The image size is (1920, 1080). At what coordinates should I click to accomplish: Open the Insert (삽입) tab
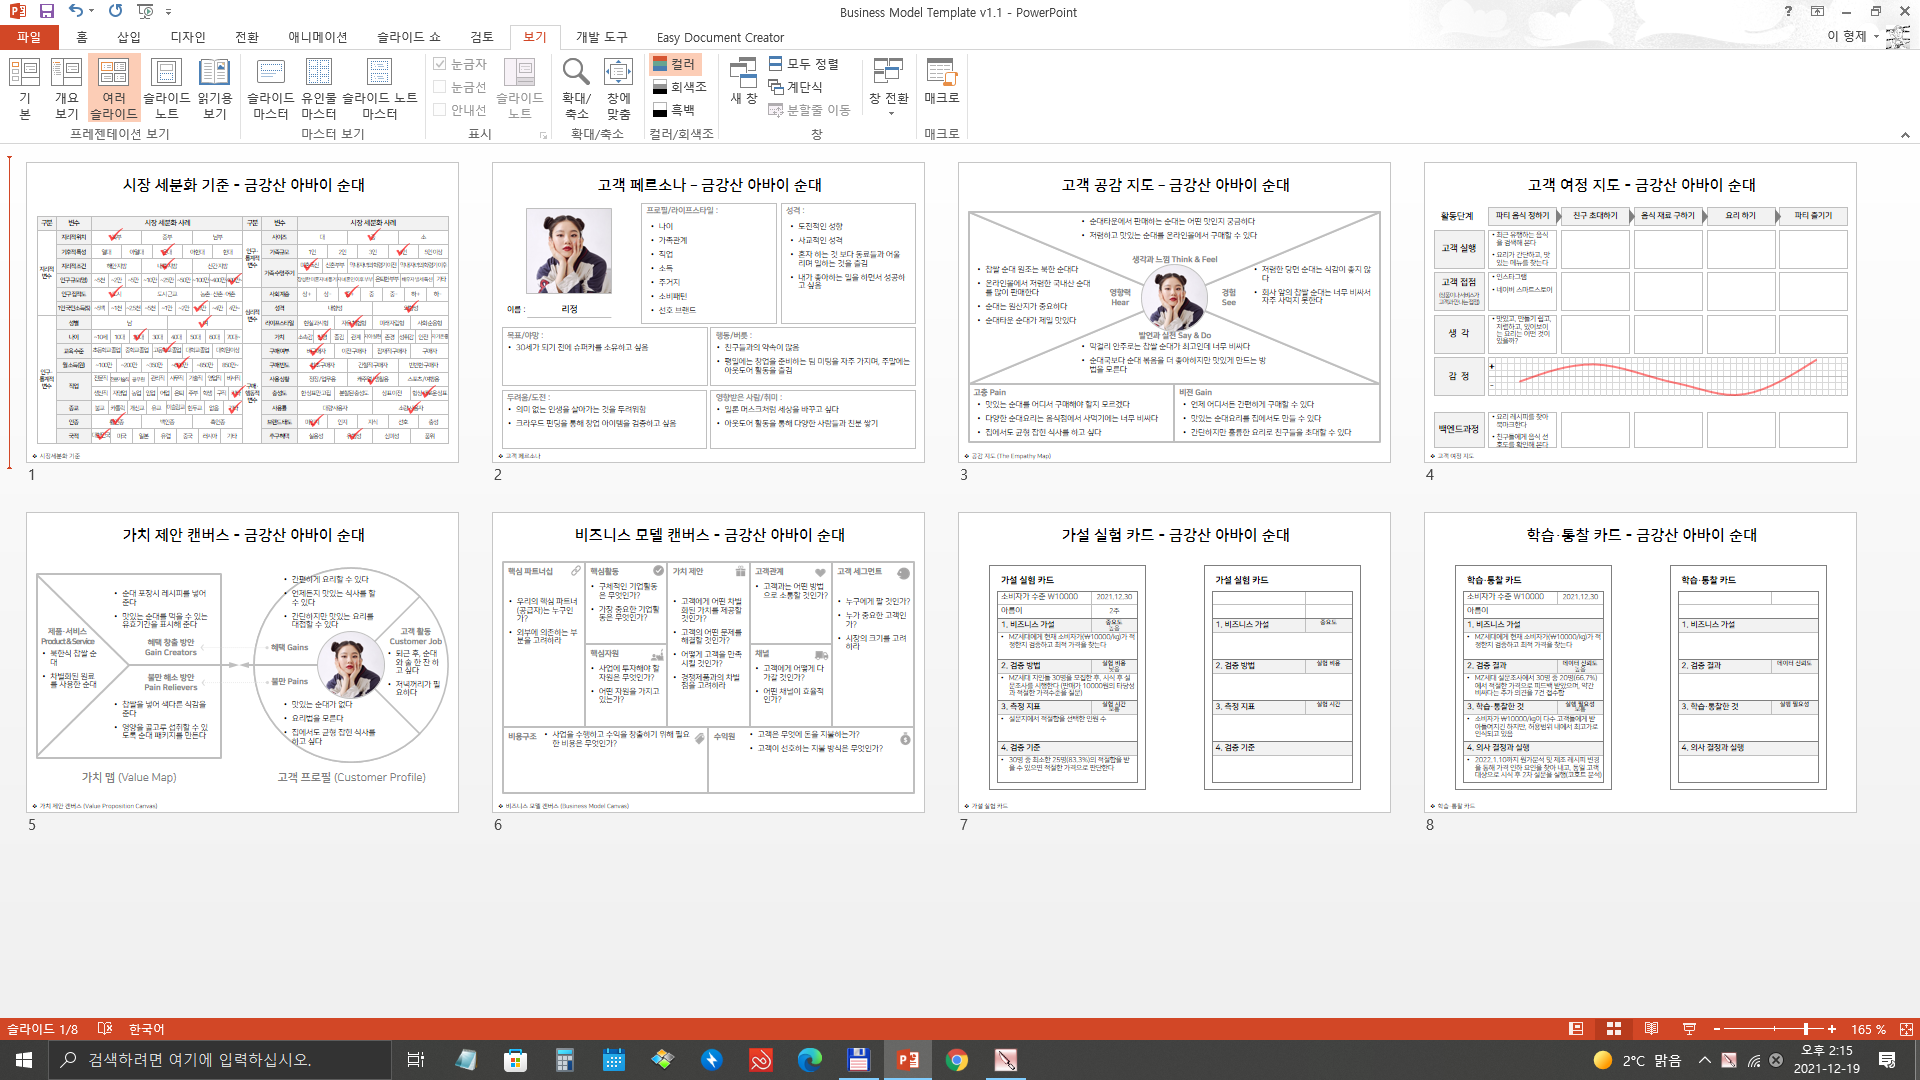129,37
